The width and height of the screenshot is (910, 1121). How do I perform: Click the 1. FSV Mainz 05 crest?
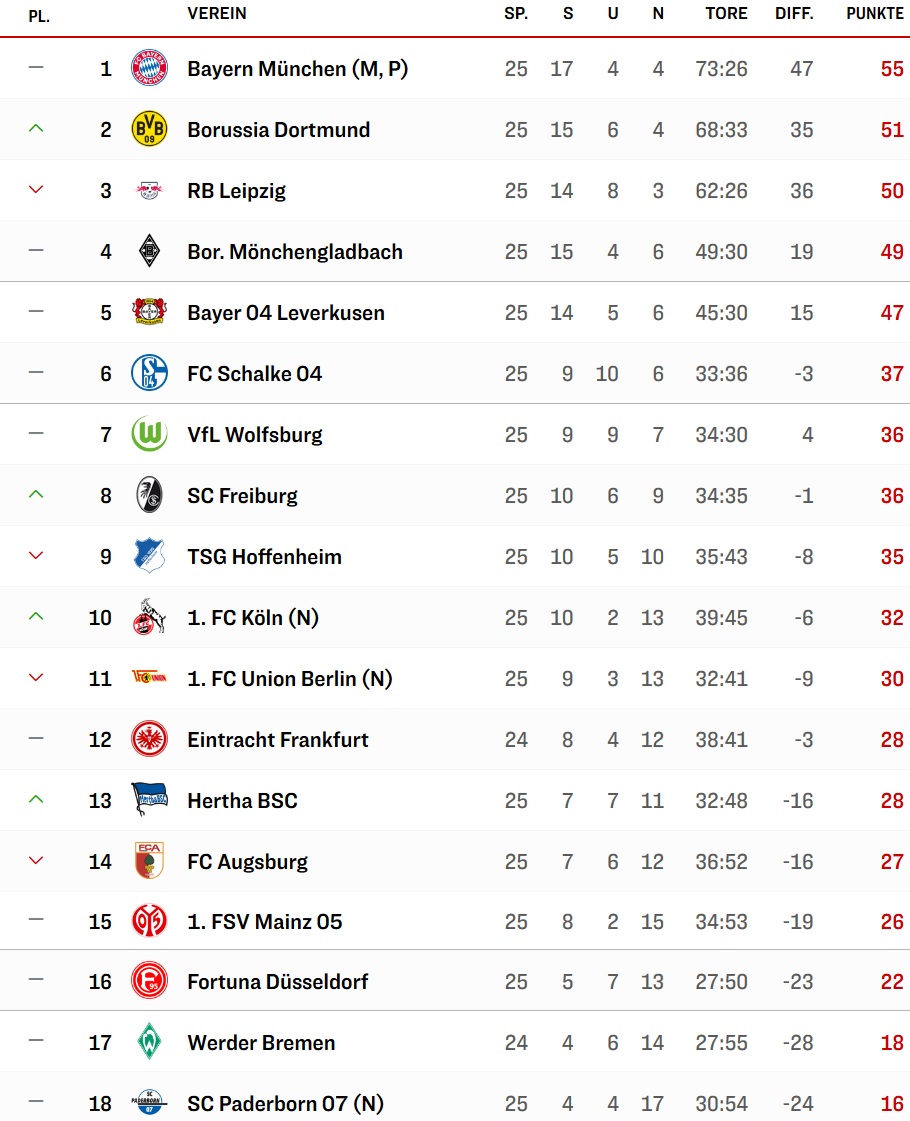pyautogui.click(x=150, y=921)
